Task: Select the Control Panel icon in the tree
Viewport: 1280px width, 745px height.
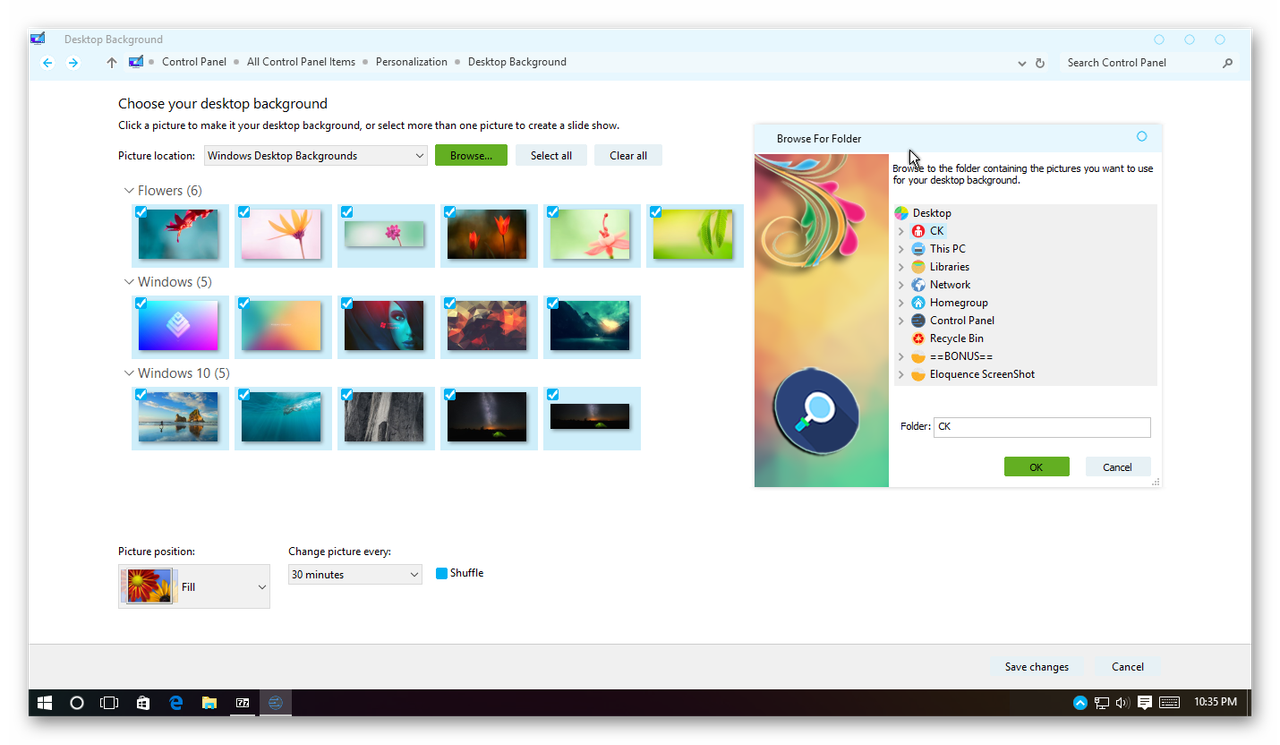Action: click(x=918, y=321)
